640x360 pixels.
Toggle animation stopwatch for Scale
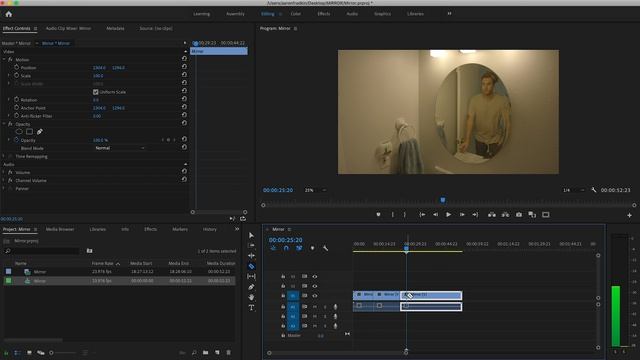[x=17, y=75]
